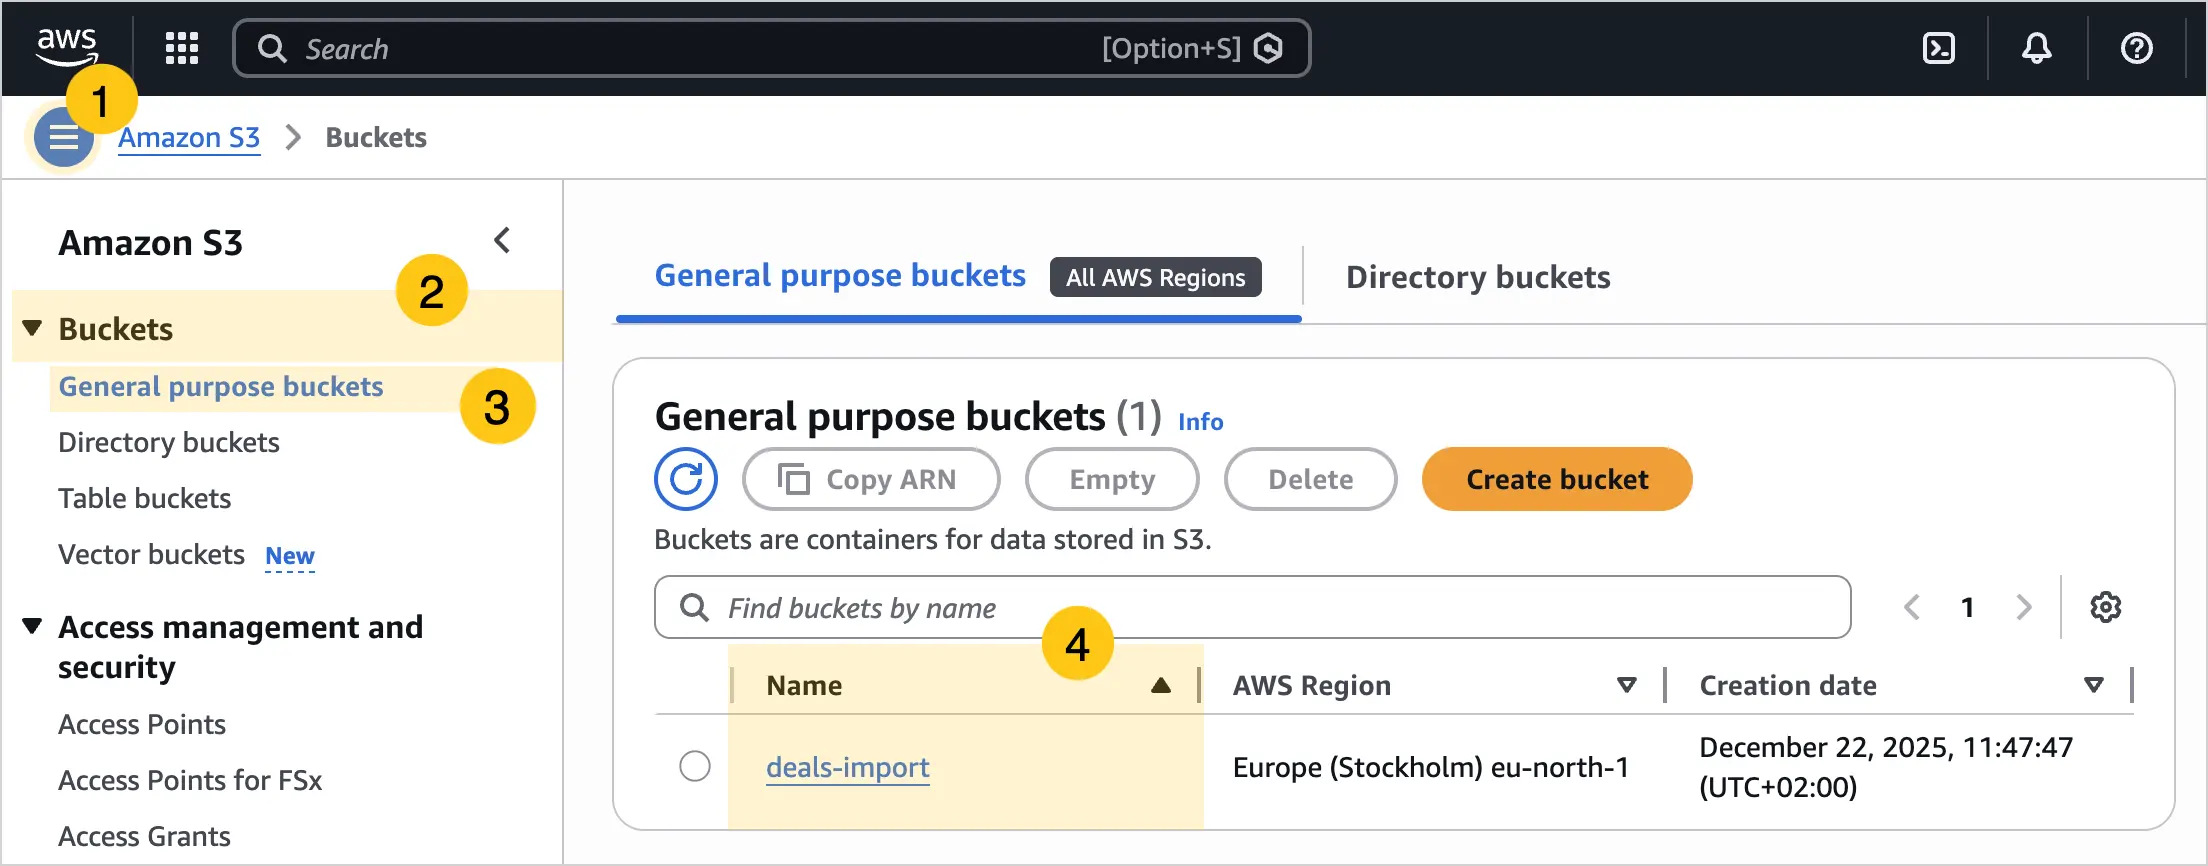
Task: Open table preferences gear settings
Action: tap(2106, 607)
